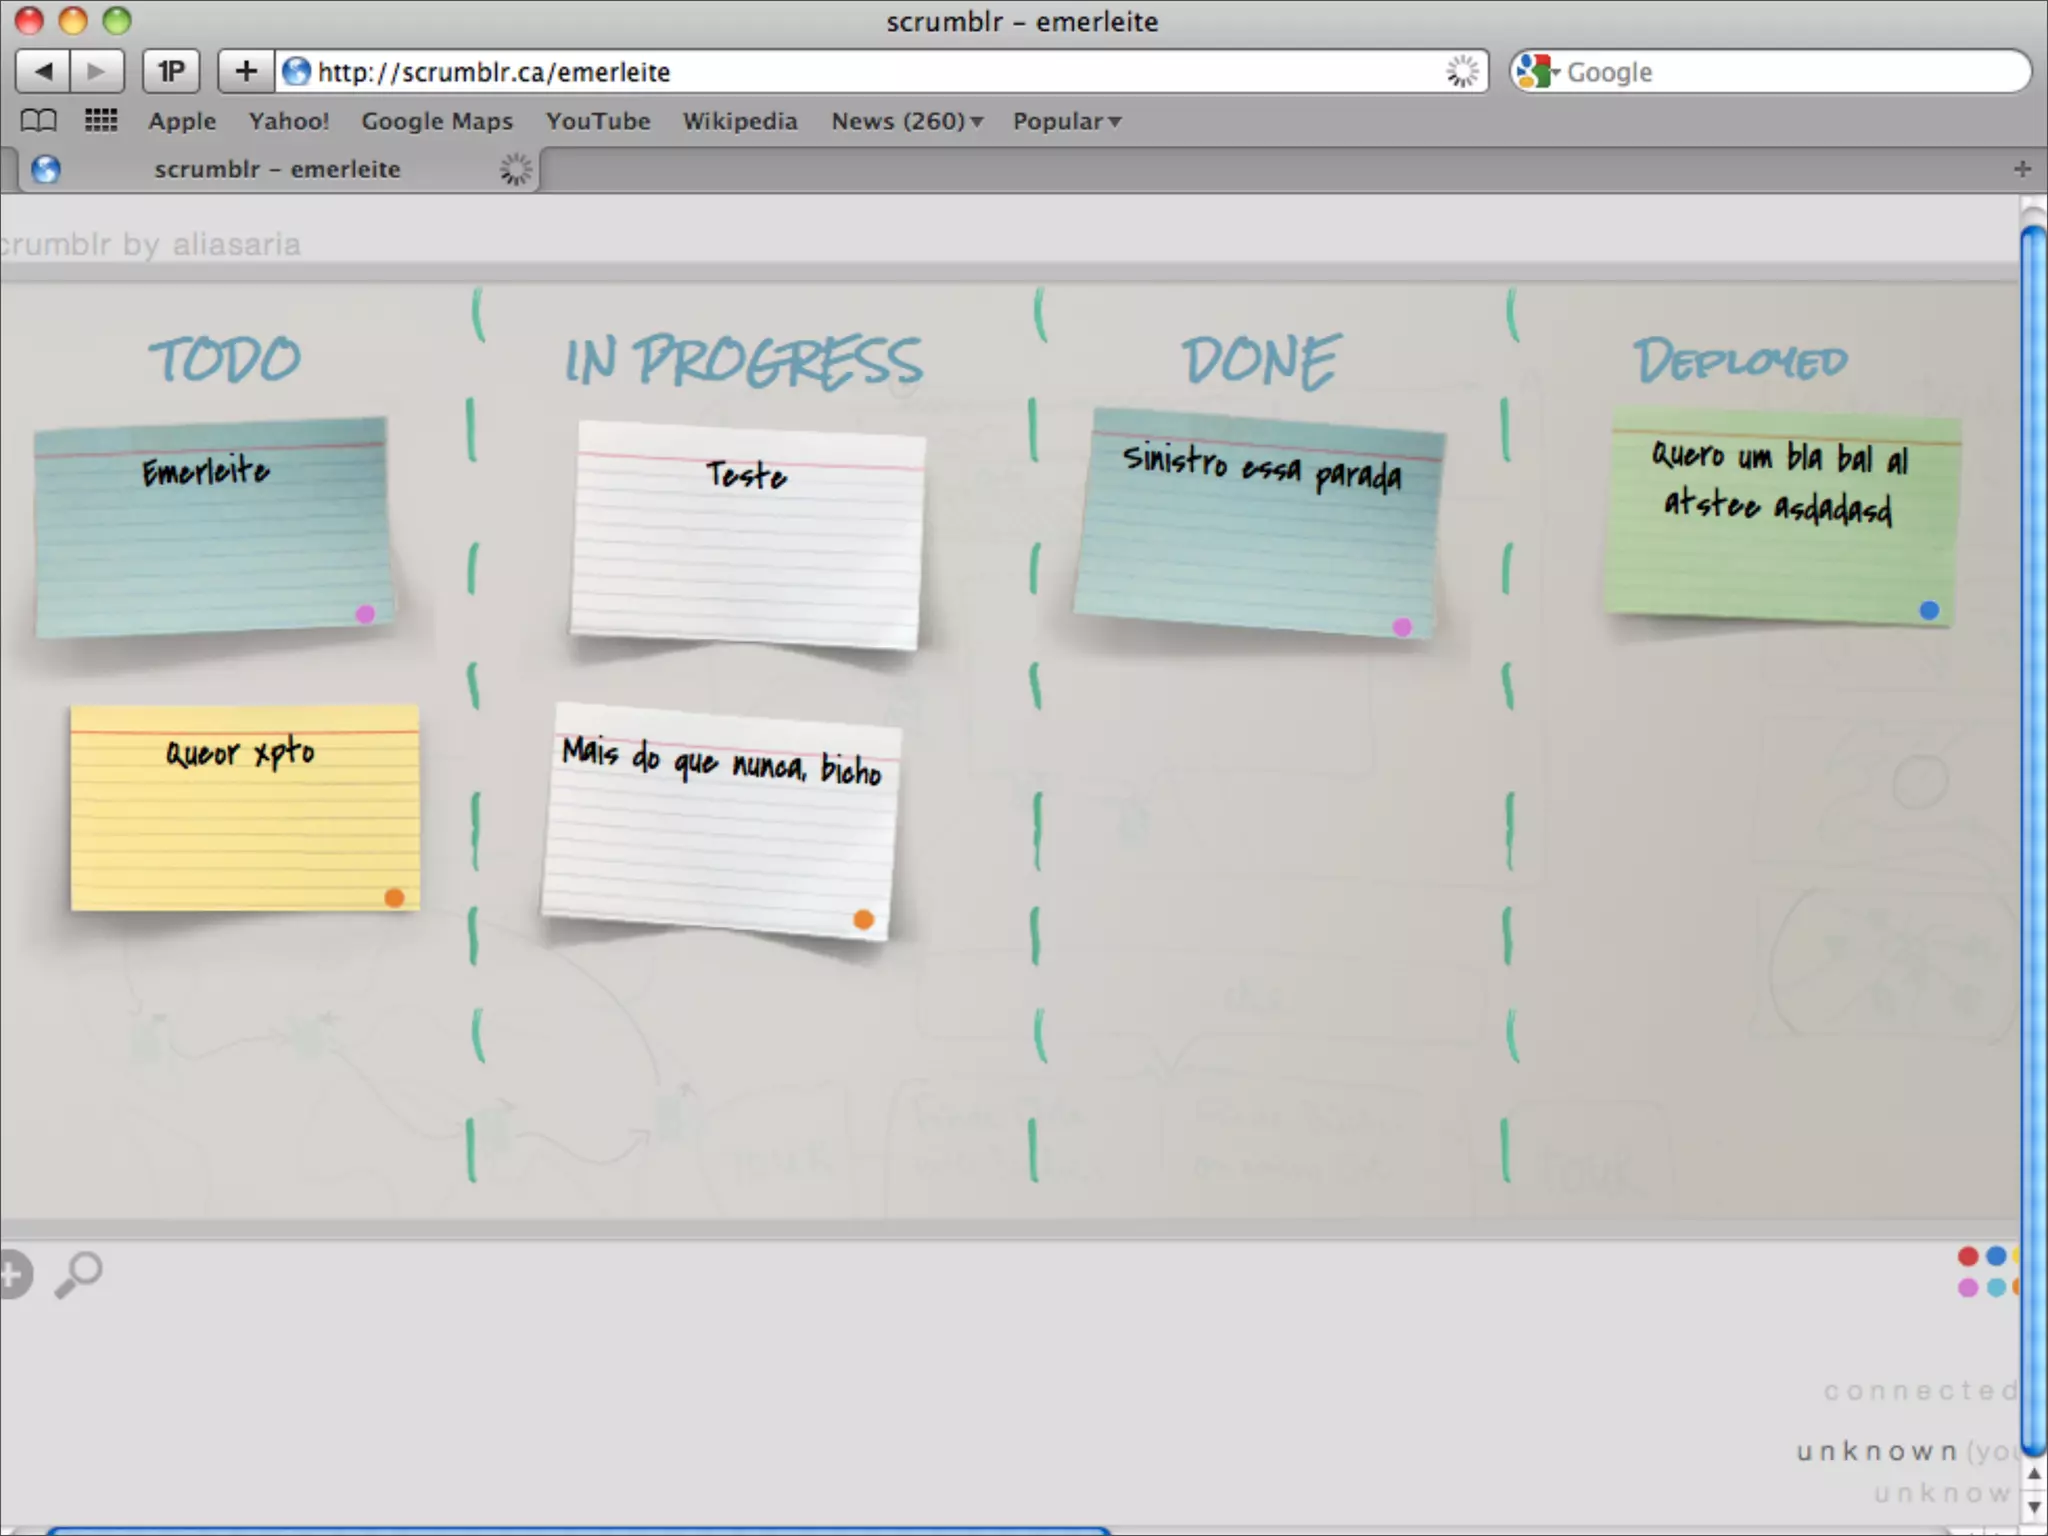The image size is (2048, 1536).
Task: Open the YouTube bookmark
Action: point(598,121)
